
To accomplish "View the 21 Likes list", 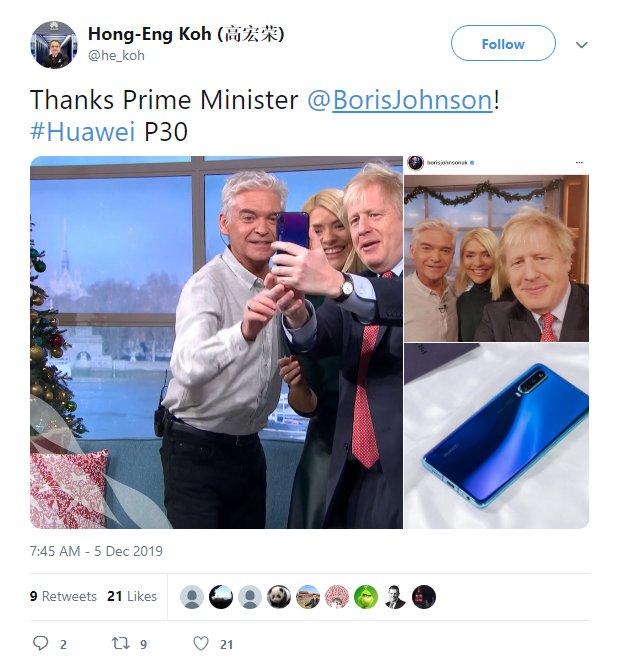I will click(x=132, y=596).
